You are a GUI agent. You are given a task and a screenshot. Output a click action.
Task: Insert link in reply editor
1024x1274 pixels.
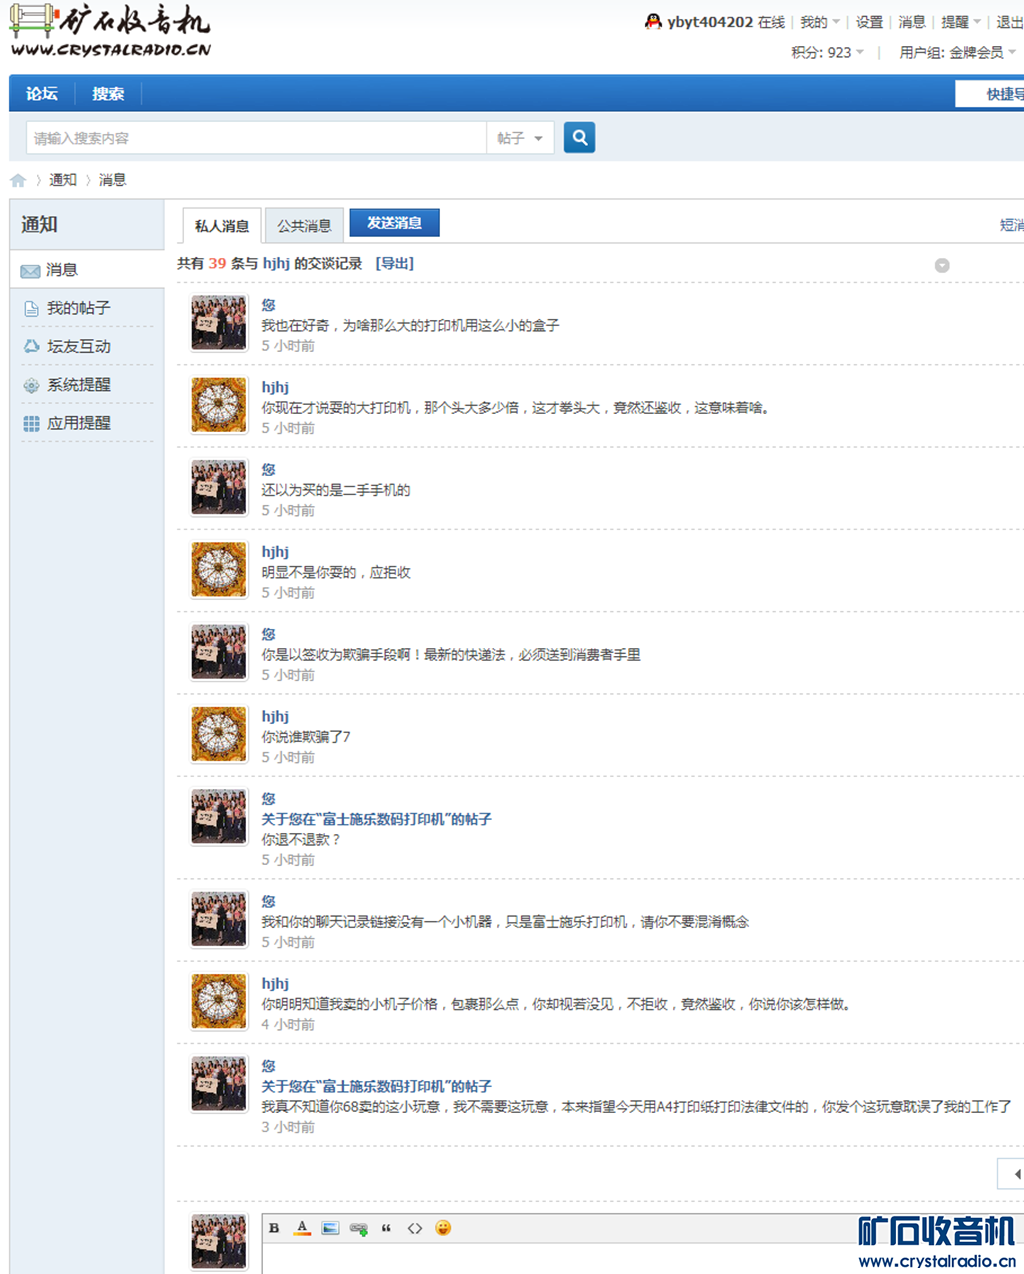pyautogui.click(x=358, y=1228)
